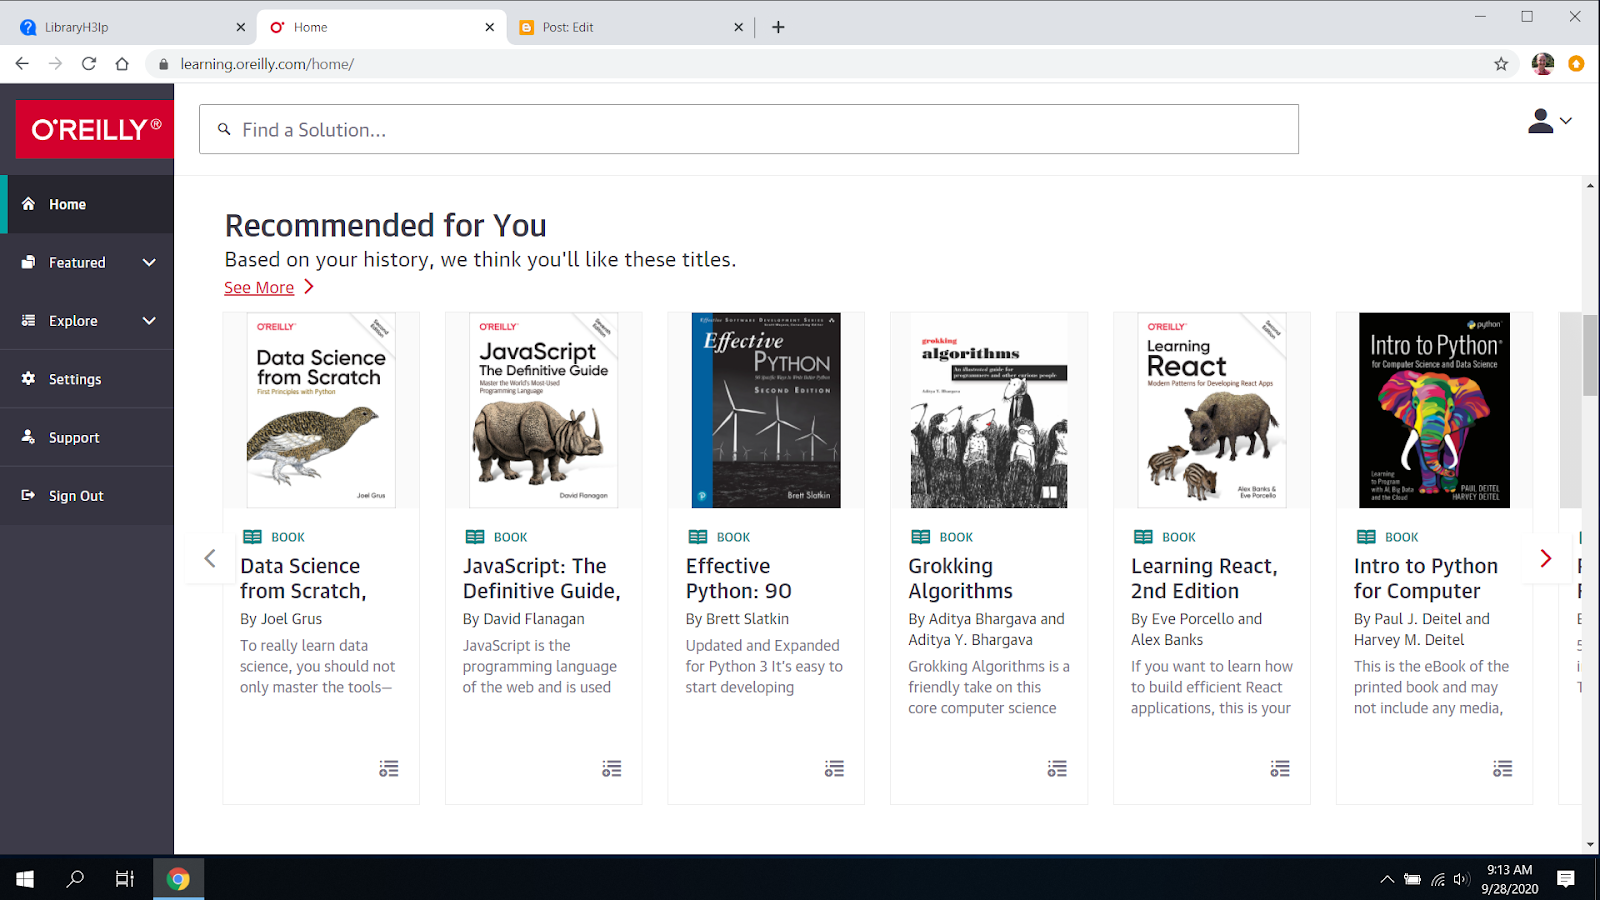Open JavaScript Definitive Guide cover image

[x=544, y=410]
